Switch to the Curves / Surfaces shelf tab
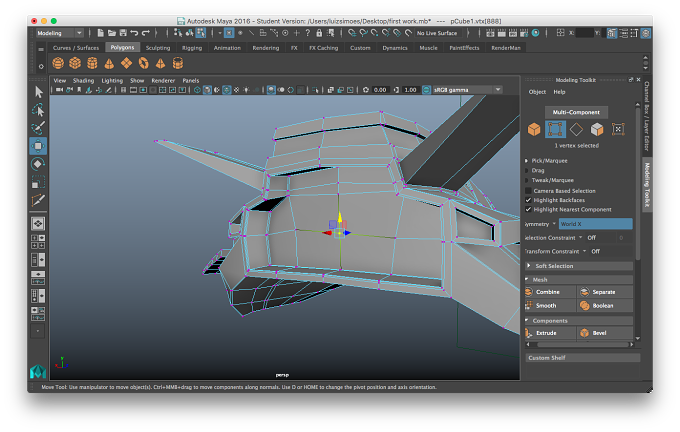The image size is (680, 432). click(x=76, y=48)
